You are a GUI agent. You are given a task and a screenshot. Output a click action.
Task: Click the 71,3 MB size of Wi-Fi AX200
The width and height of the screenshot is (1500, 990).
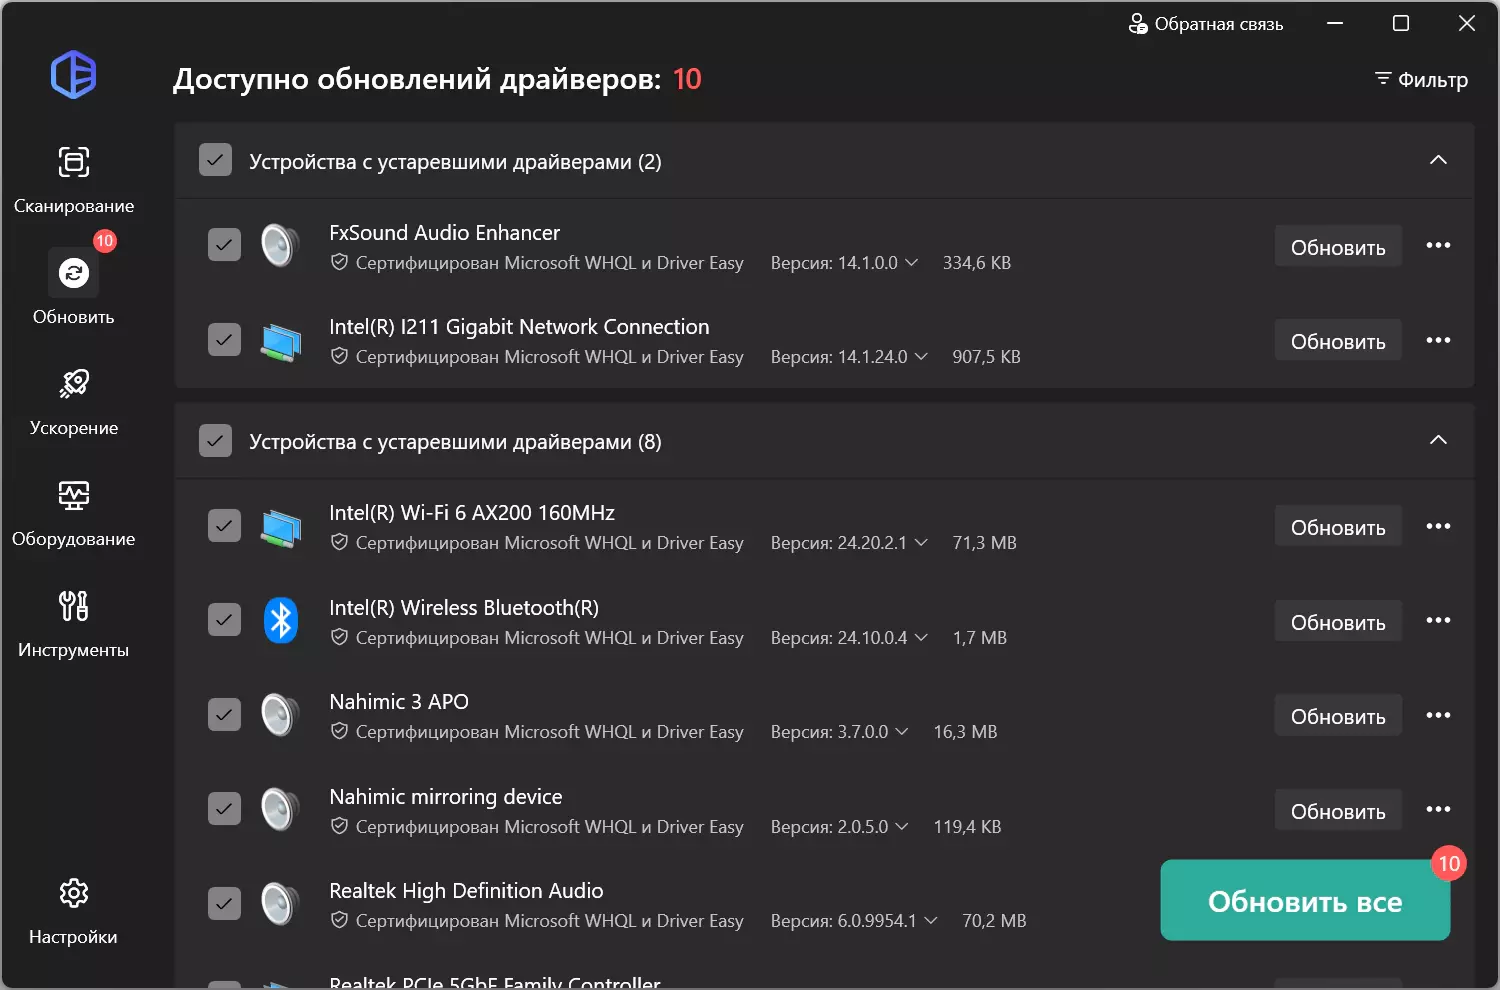984,543
